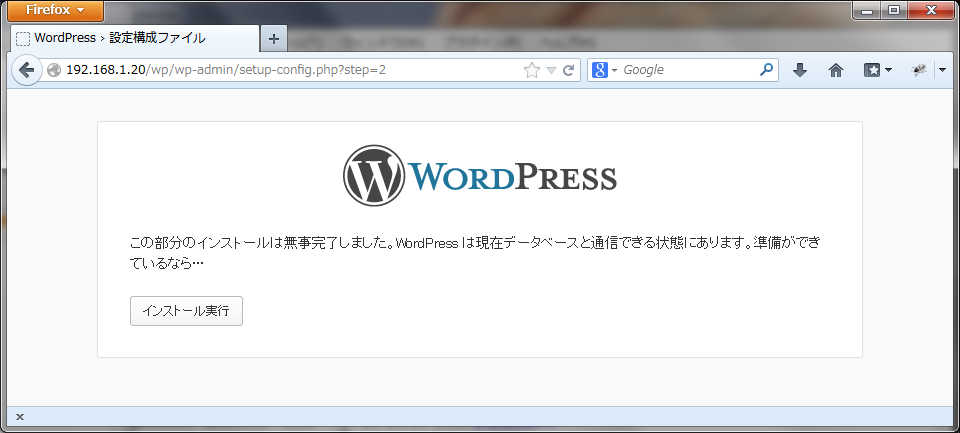Open the Google search engine selector
960x433 pixels.
[x=605, y=70]
